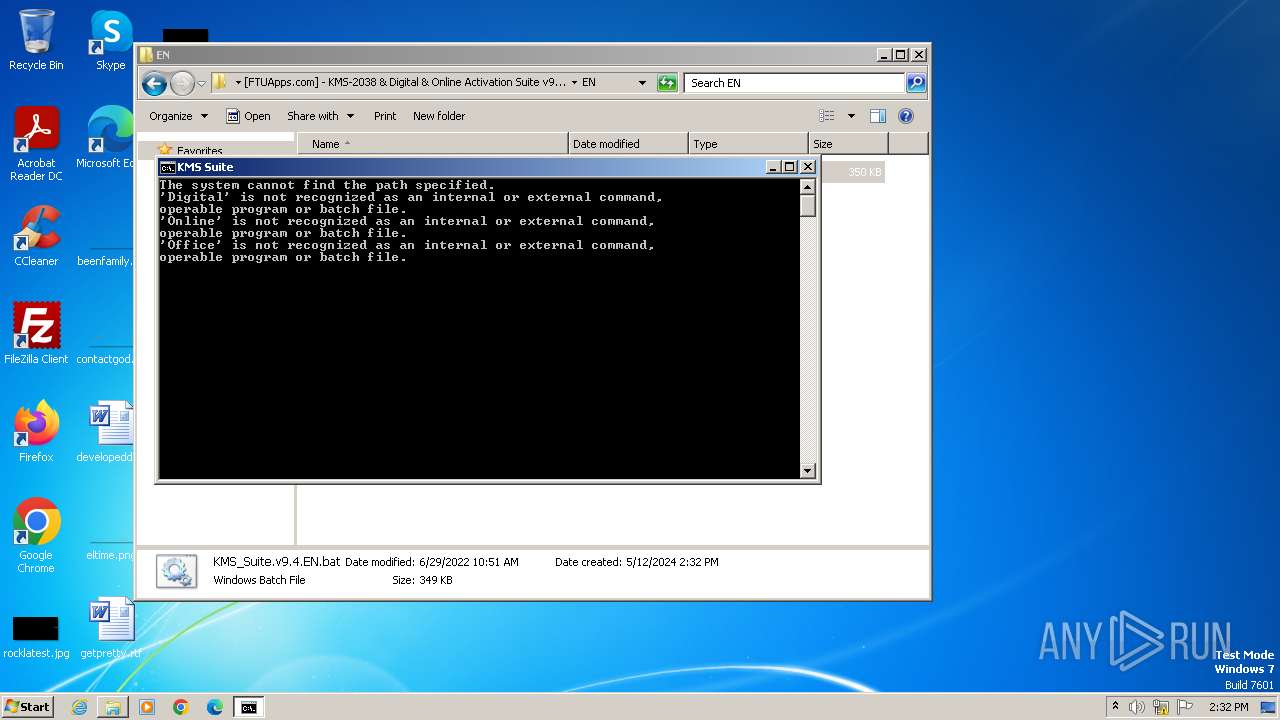
Task: Click the 350 KB size cell
Action: pos(864,172)
